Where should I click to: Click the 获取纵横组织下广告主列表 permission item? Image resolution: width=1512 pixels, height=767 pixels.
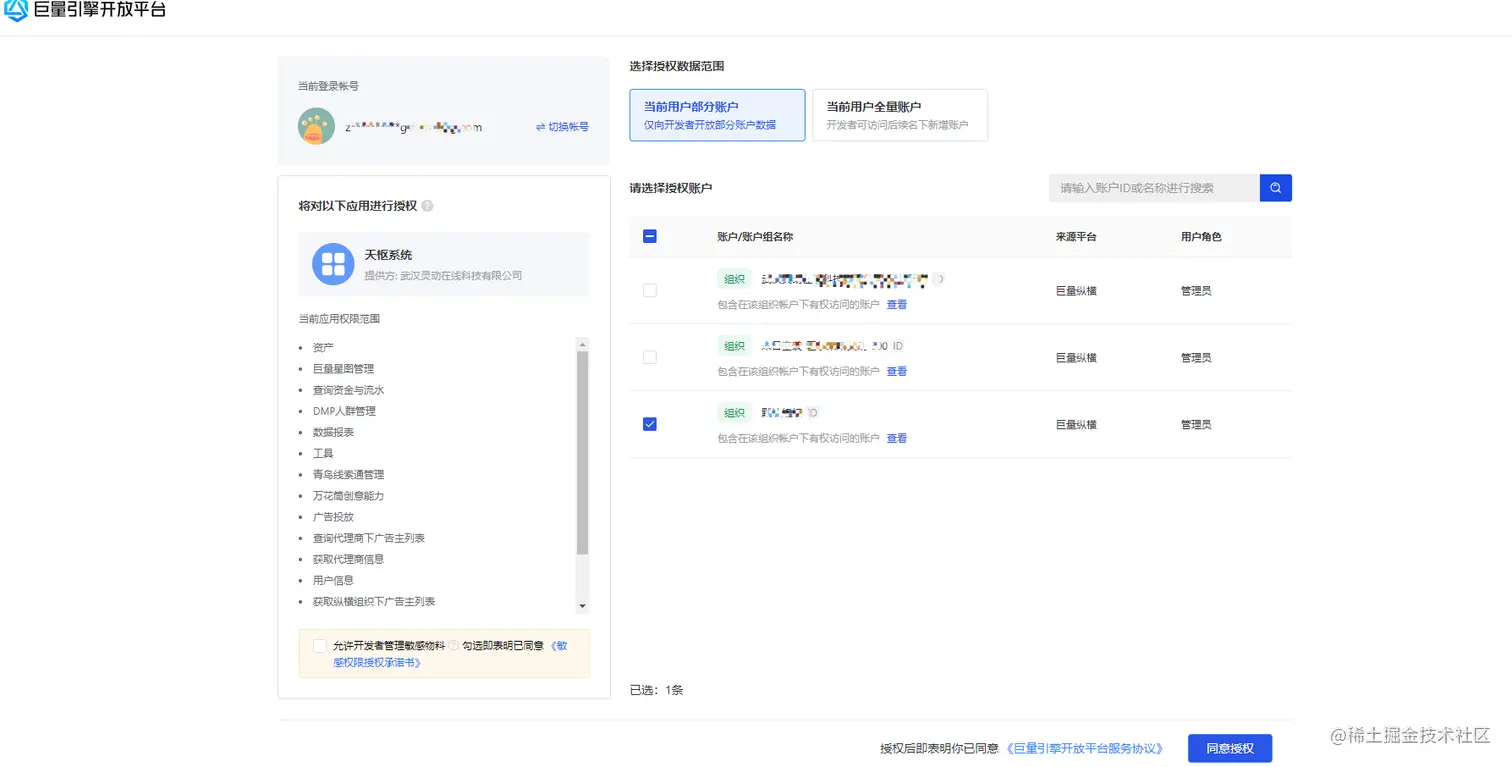tap(374, 602)
